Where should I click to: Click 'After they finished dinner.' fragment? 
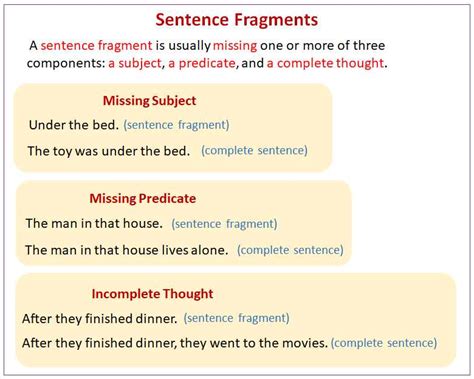(100, 319)
